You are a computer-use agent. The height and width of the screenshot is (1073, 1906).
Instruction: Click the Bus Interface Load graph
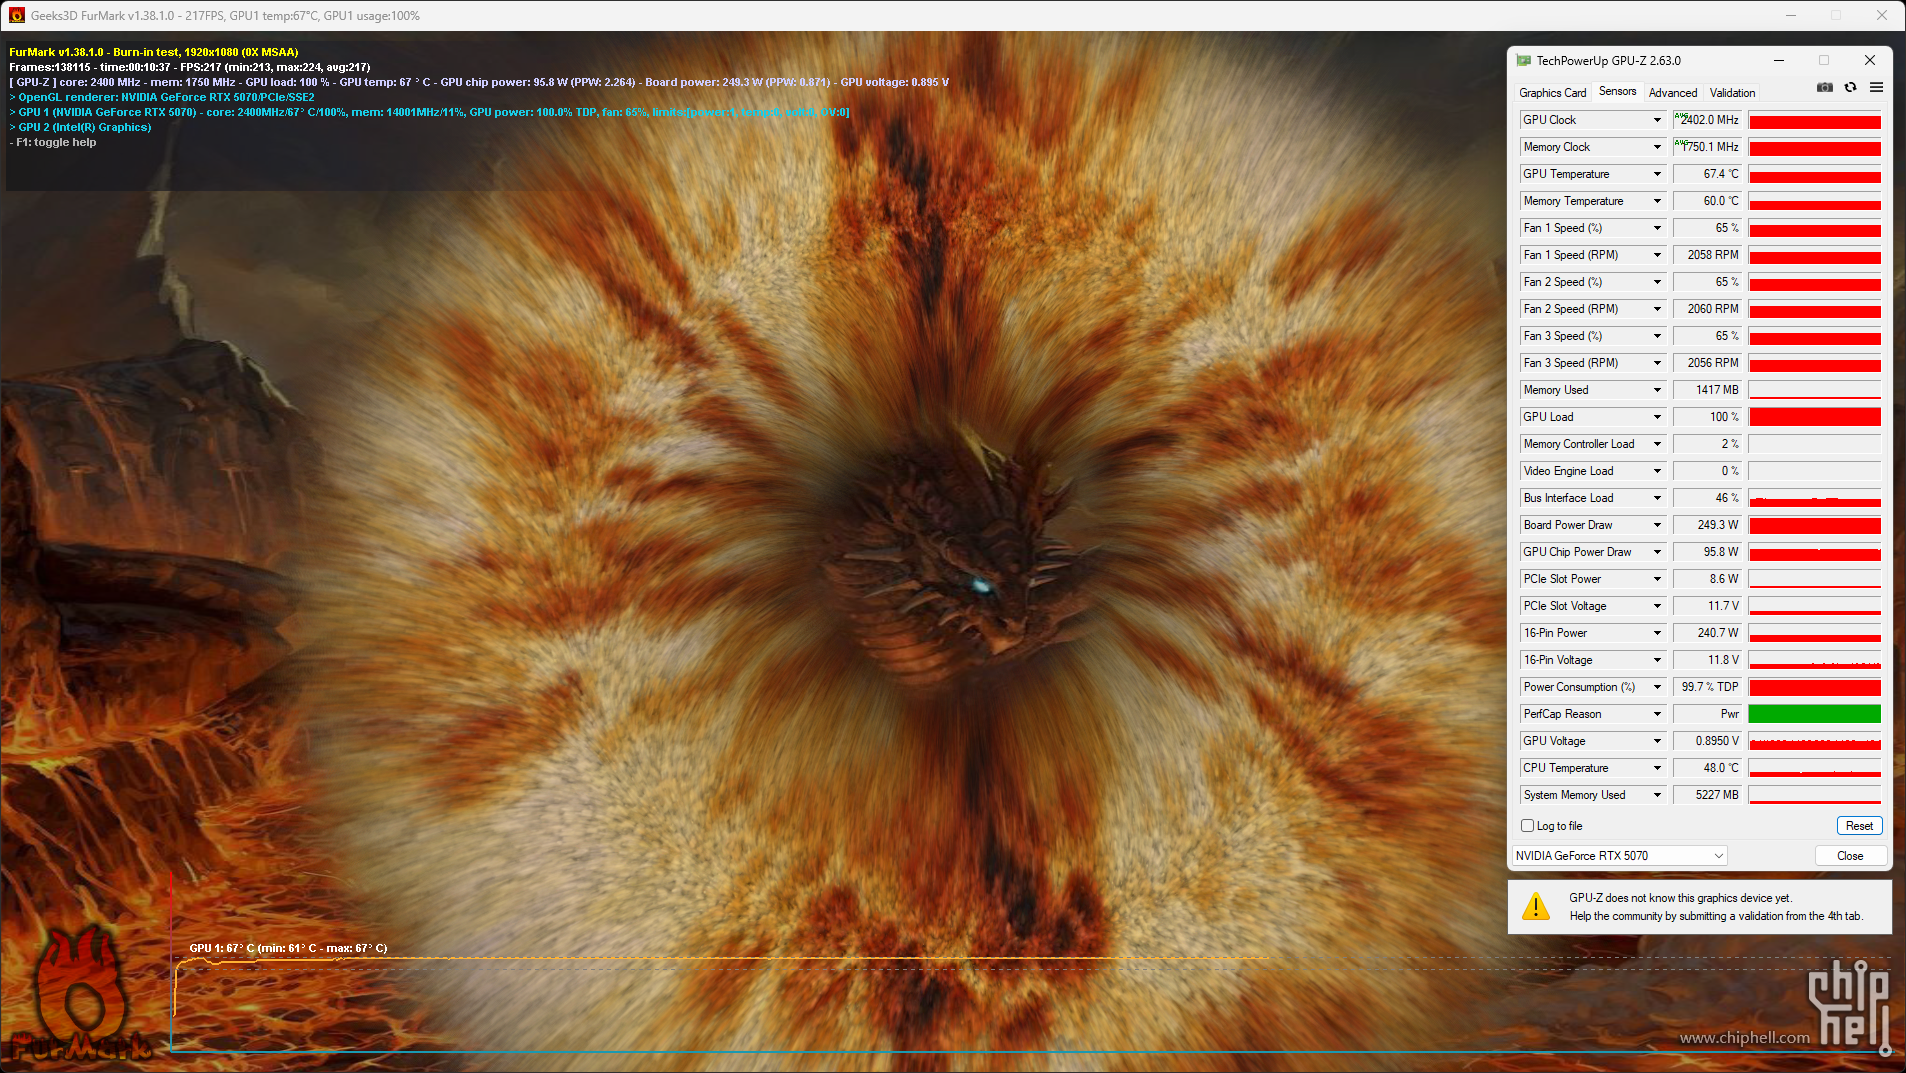(1814, 498)
